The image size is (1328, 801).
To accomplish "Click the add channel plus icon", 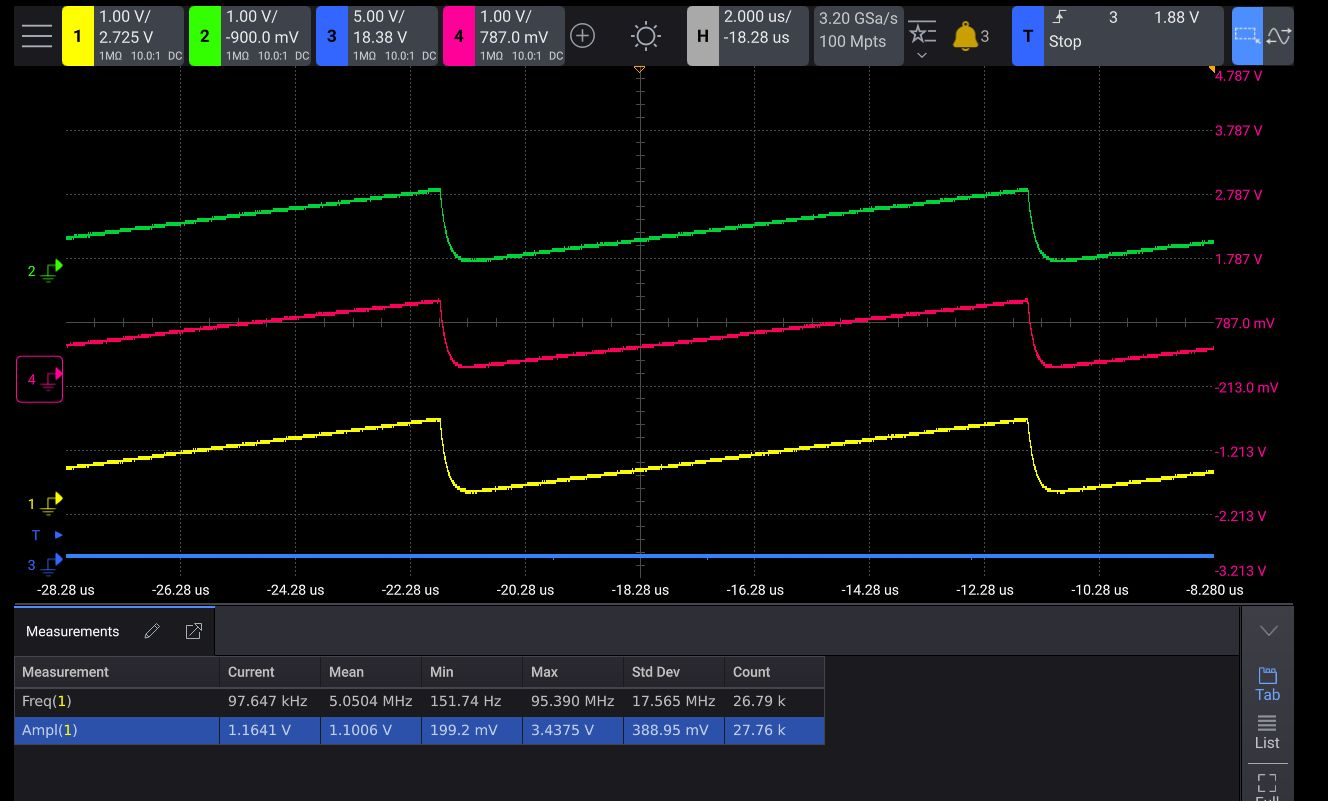I will coord(582,36).
